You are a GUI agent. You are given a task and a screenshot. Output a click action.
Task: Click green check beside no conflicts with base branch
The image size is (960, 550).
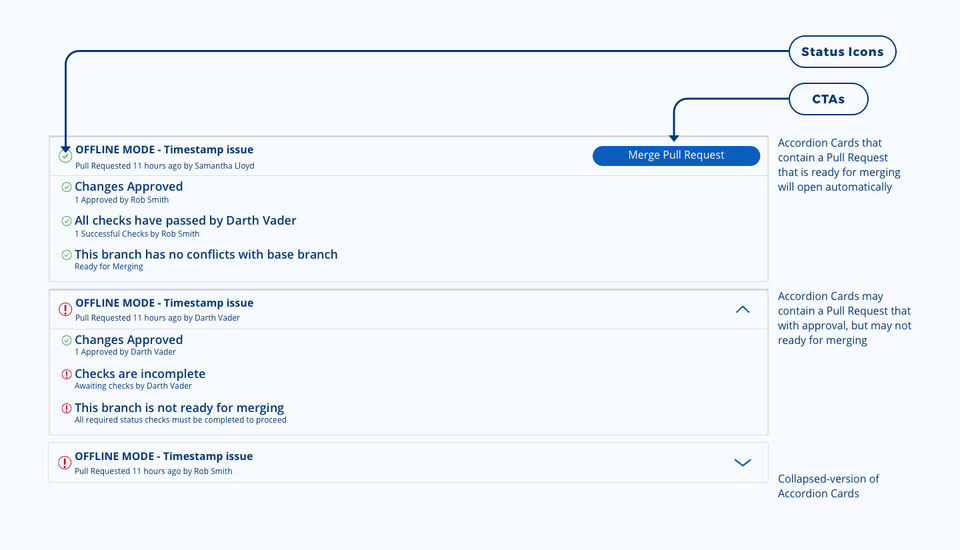[x=66, y=255]
